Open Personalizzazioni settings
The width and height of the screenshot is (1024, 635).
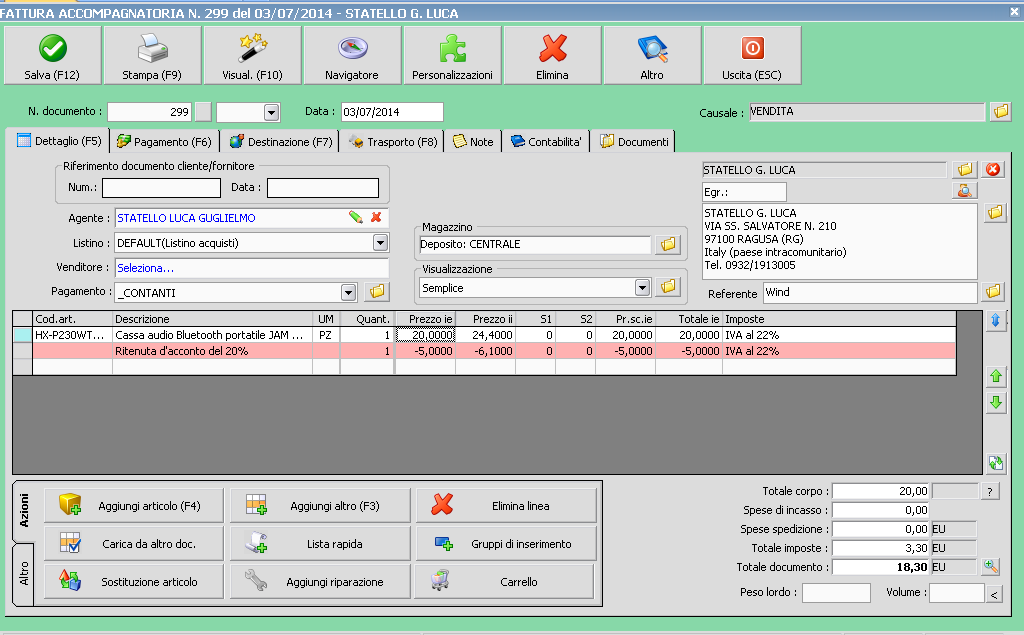452,56
